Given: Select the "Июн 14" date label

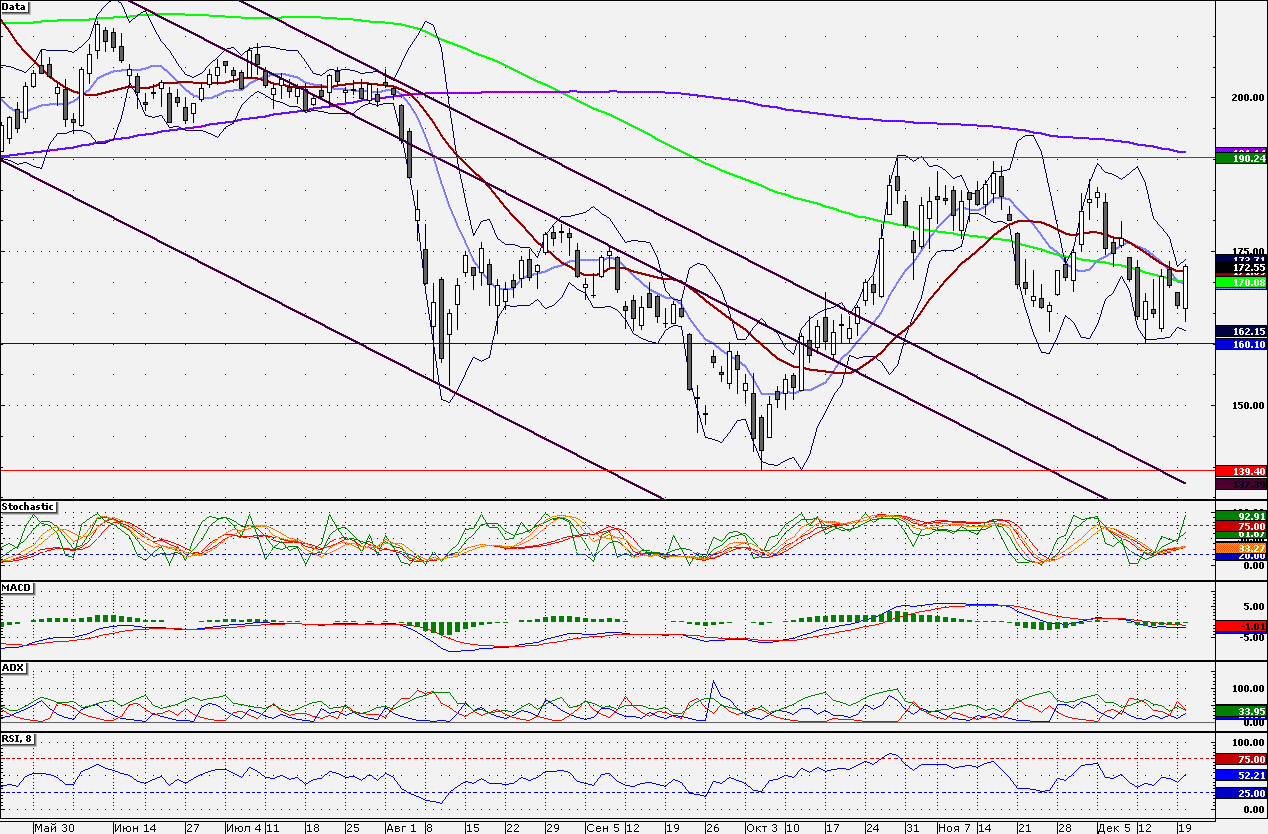Looking at the screenshot, I should click(136, 828).
